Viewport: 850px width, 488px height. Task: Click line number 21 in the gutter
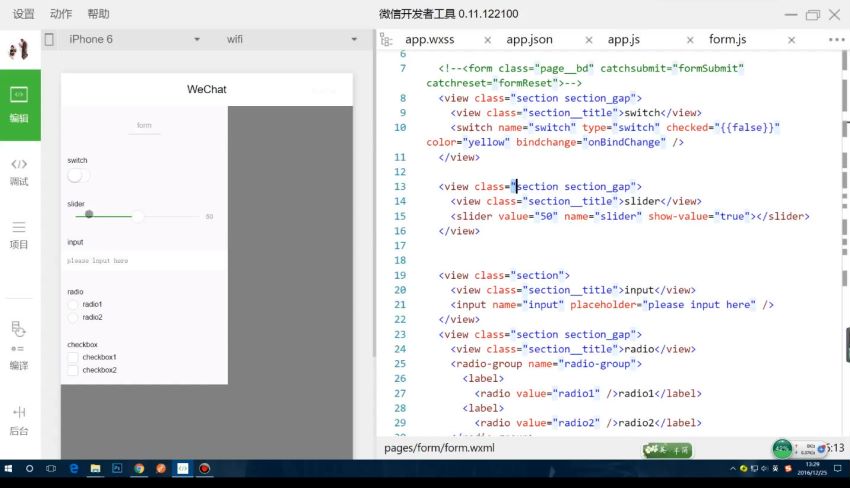[400, 305]
